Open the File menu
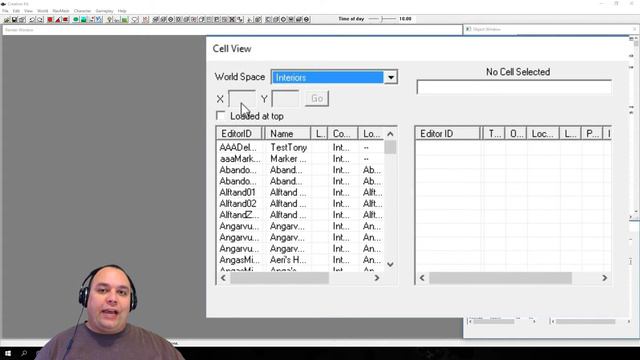 (5, 11)
